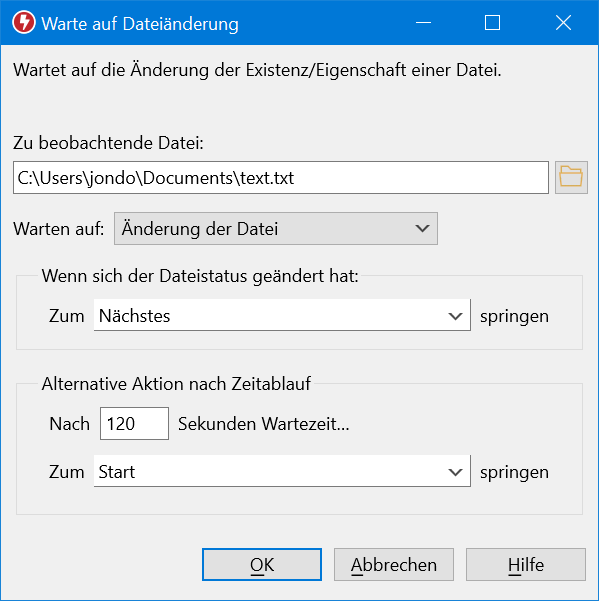This screenshot has width=599, height=601.
Task: Click the 'Alternative Aktion nach Zeitablauf' group title
Action: (176, 384)
